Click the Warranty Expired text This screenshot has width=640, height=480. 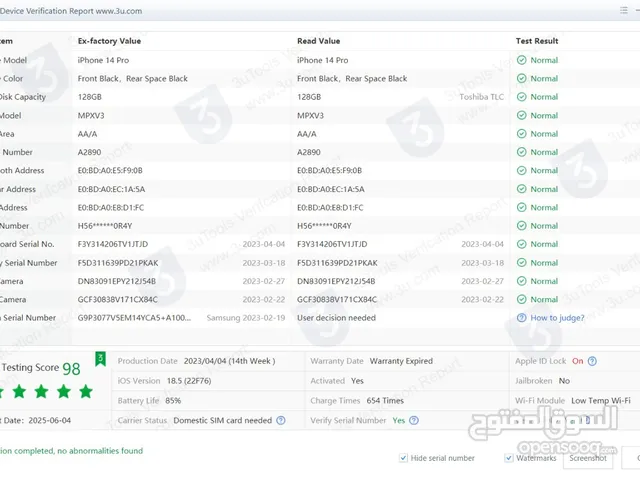click(401, 361)
